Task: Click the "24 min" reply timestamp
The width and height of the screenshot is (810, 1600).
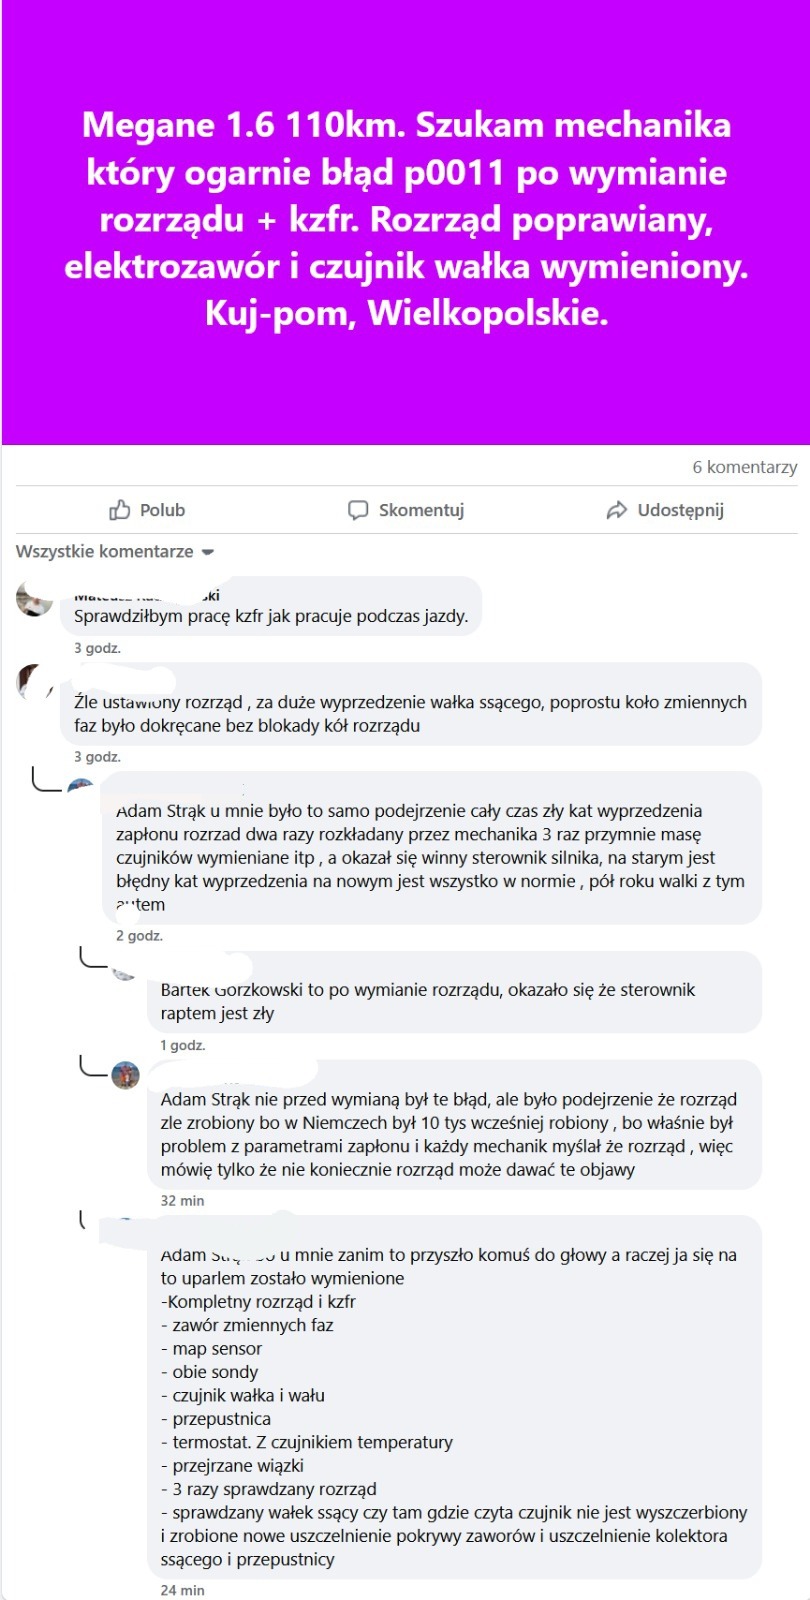Action: [x=182, y=1590]
